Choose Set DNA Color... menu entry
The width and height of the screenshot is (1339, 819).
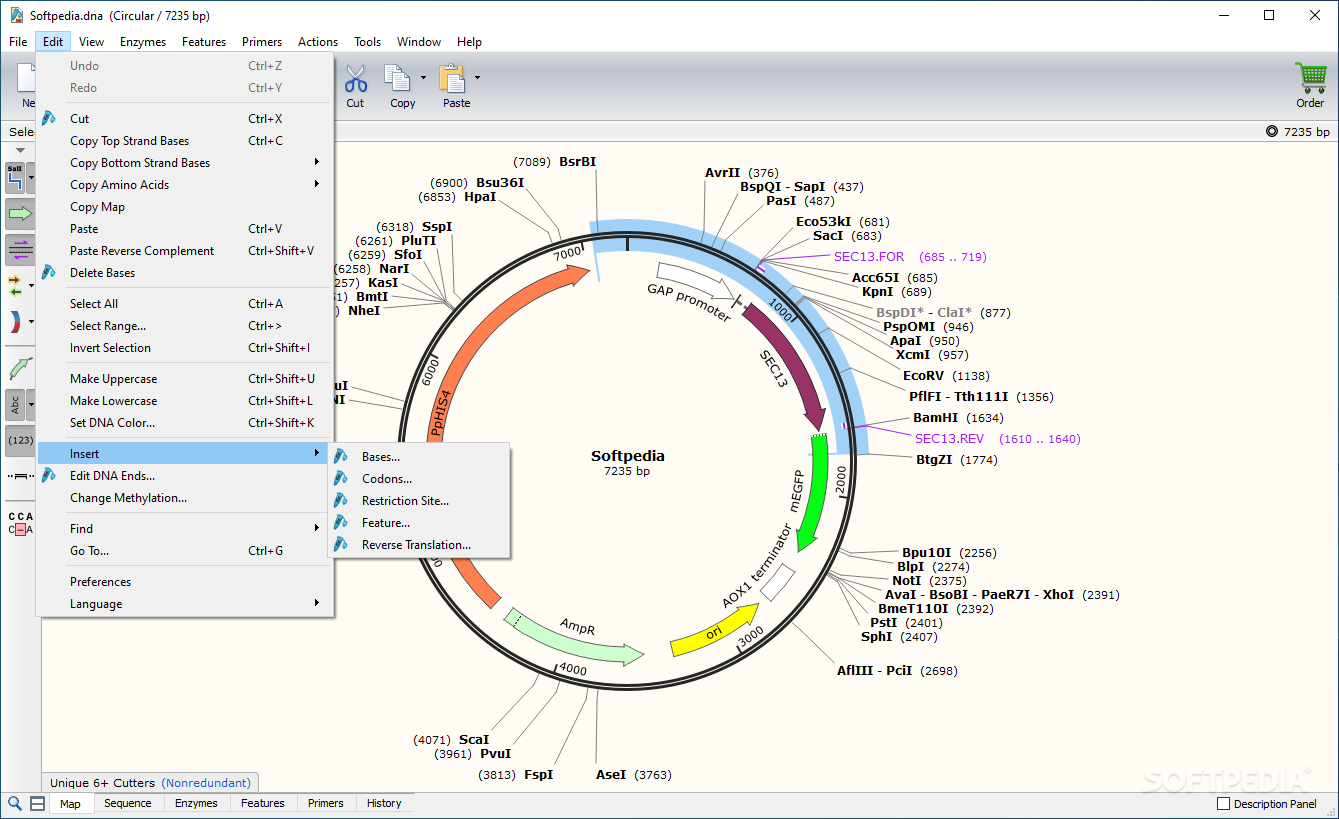pyautogui.click(x=184, y=423)
